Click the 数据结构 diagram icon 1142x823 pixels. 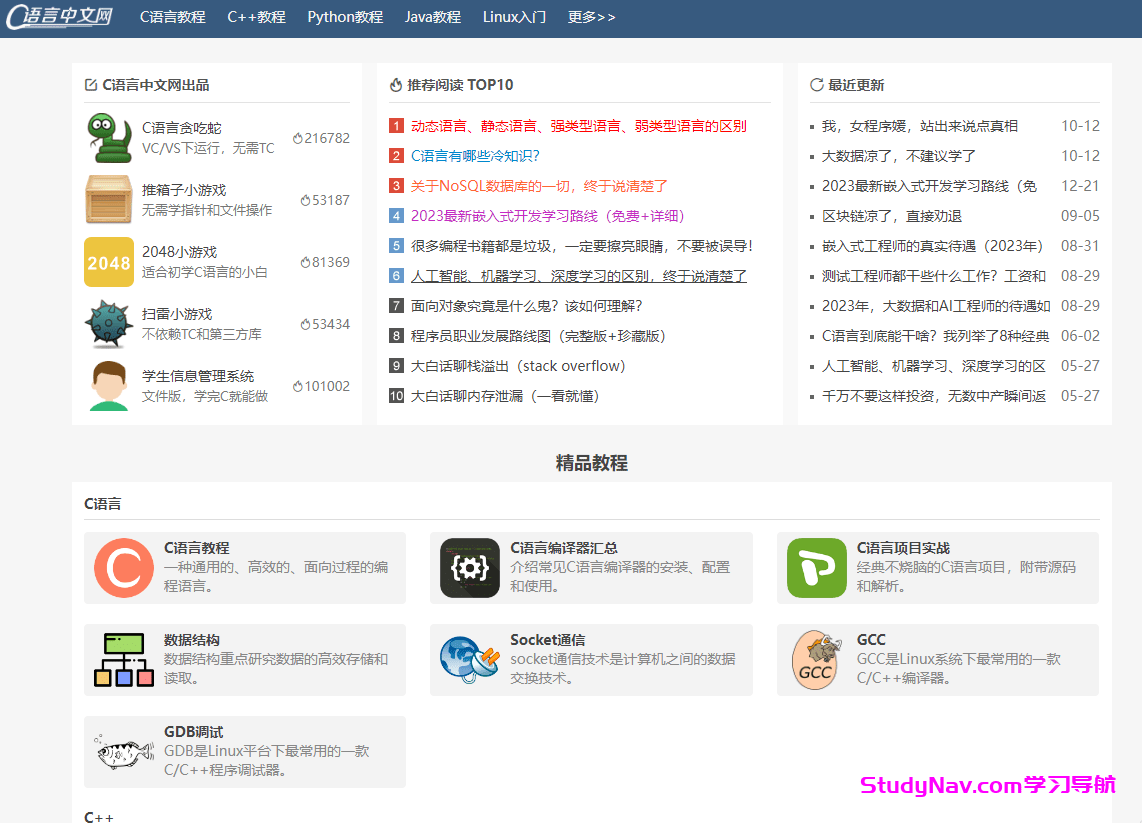[124, 660]
